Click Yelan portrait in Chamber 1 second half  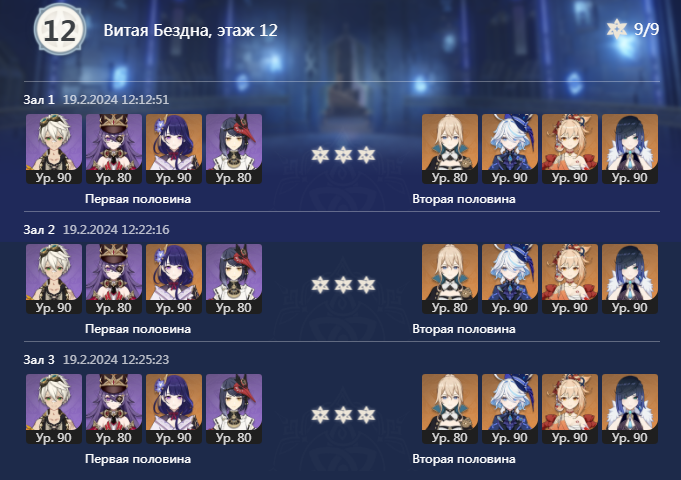(630, 149)
